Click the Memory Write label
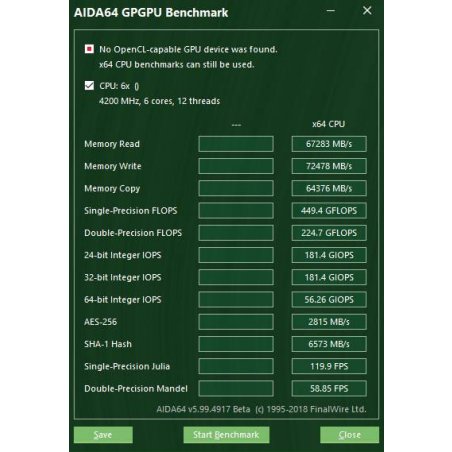The height and width of the screenshot is (452, 452). [113, 166]
